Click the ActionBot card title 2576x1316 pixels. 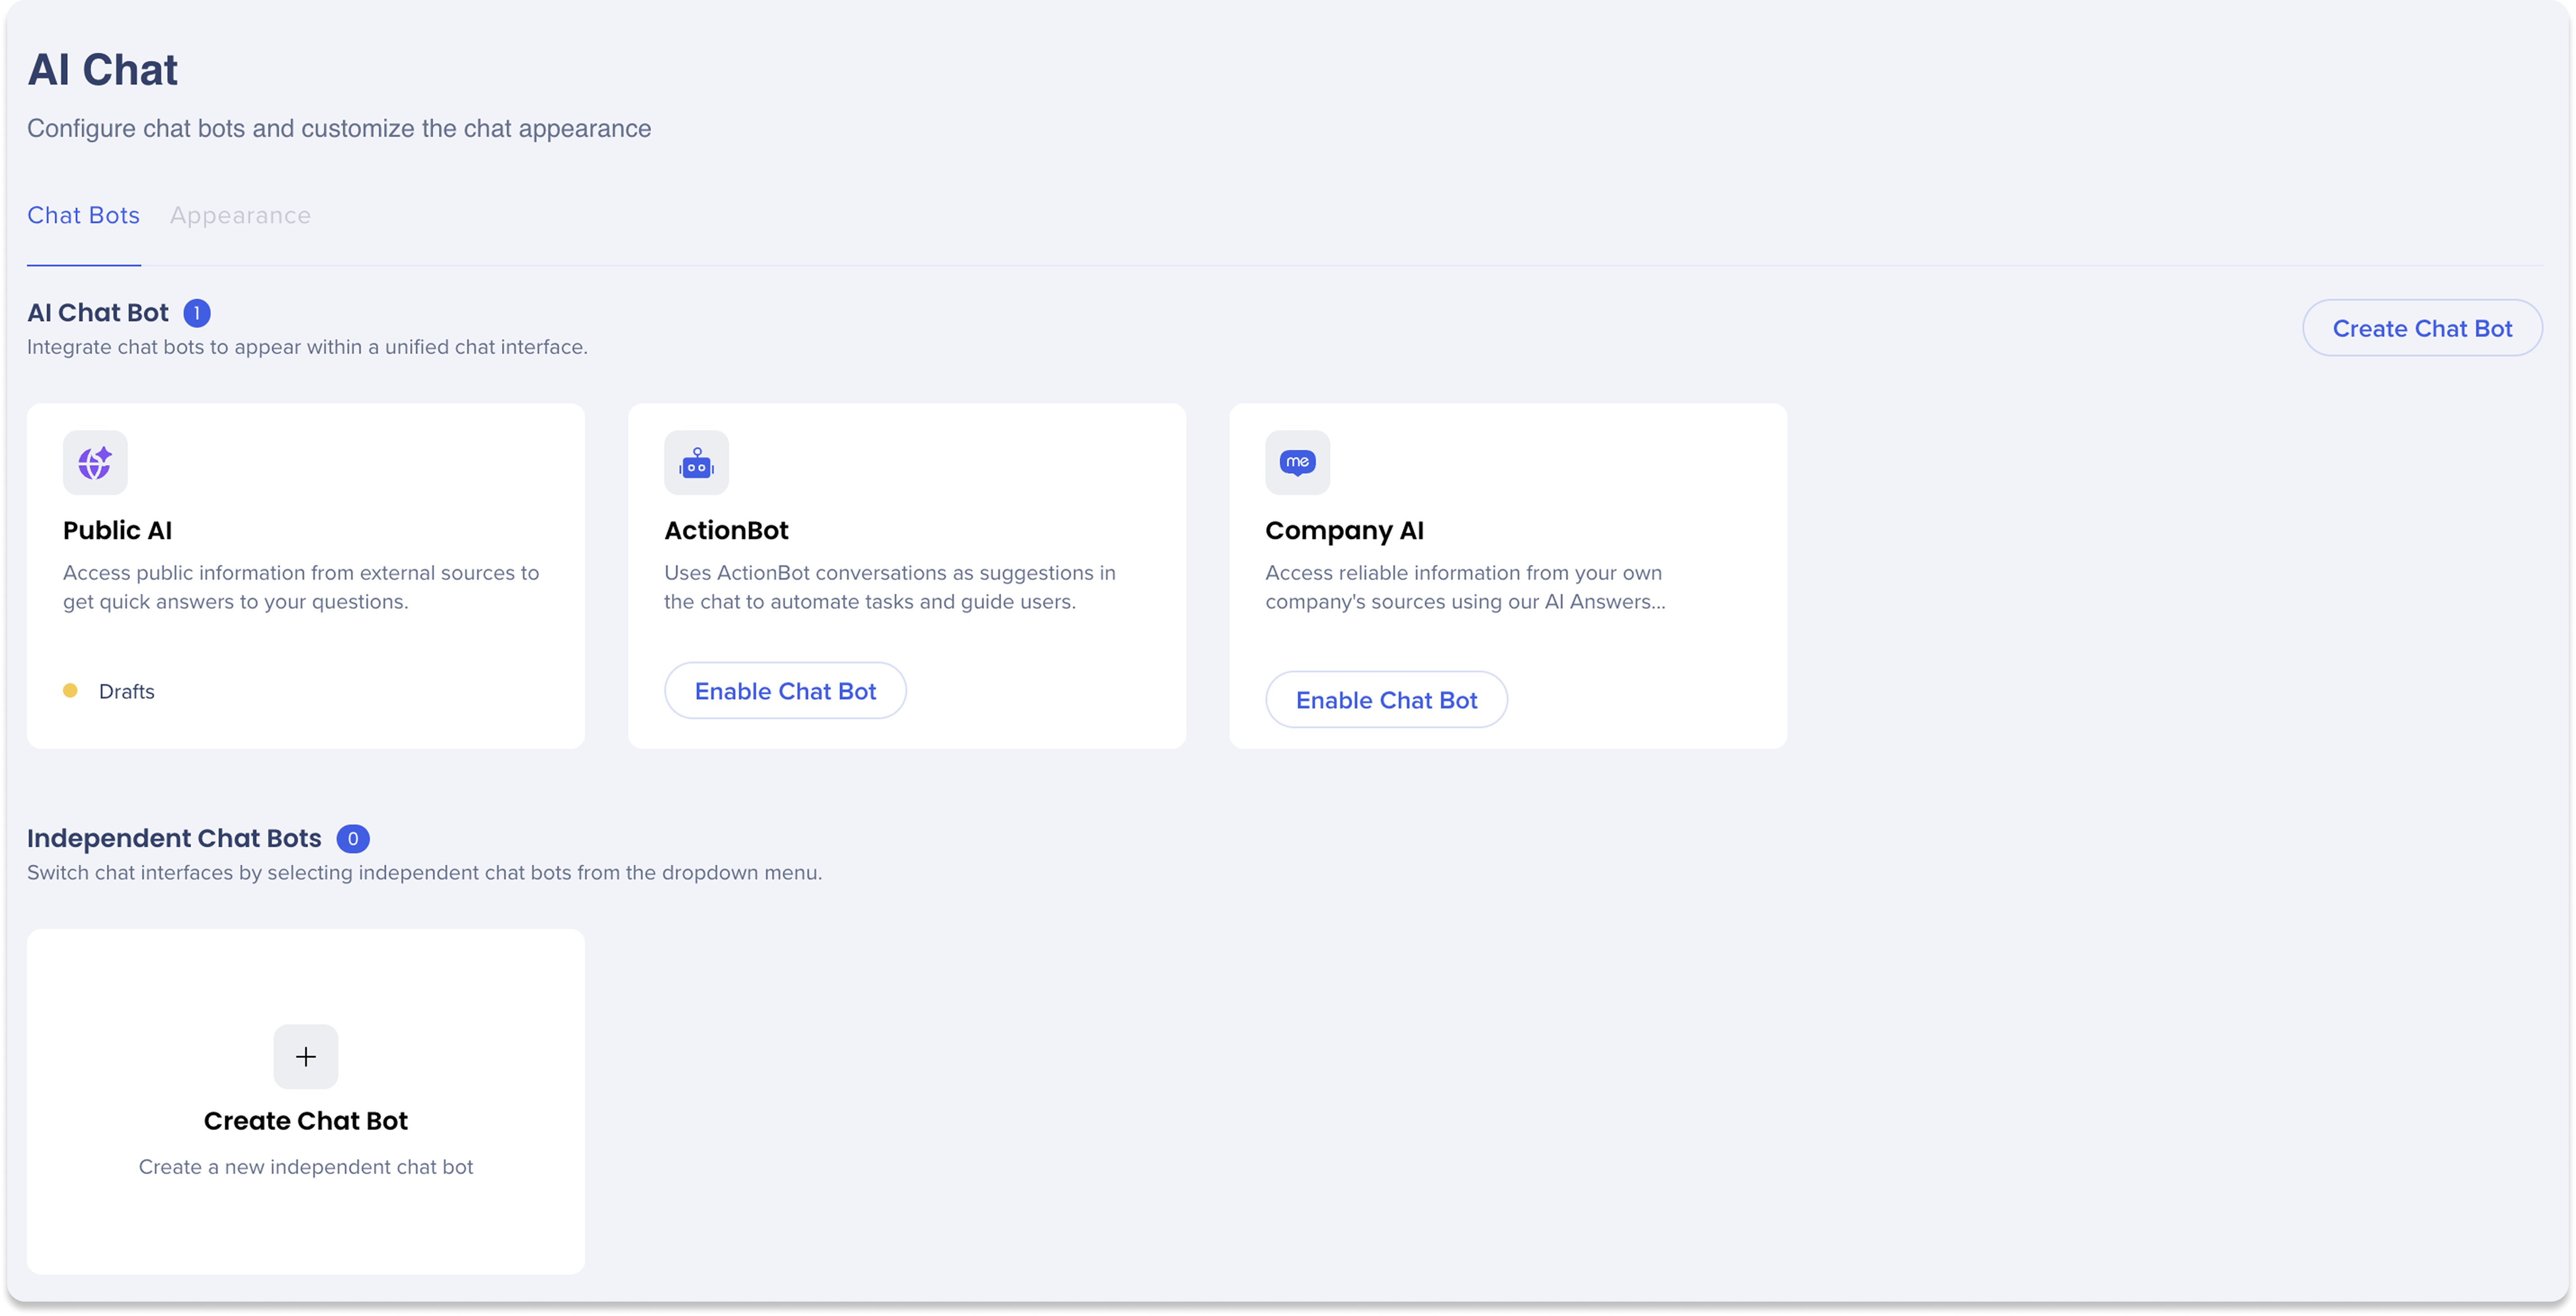pyautogui.click(x=726, y=530)
